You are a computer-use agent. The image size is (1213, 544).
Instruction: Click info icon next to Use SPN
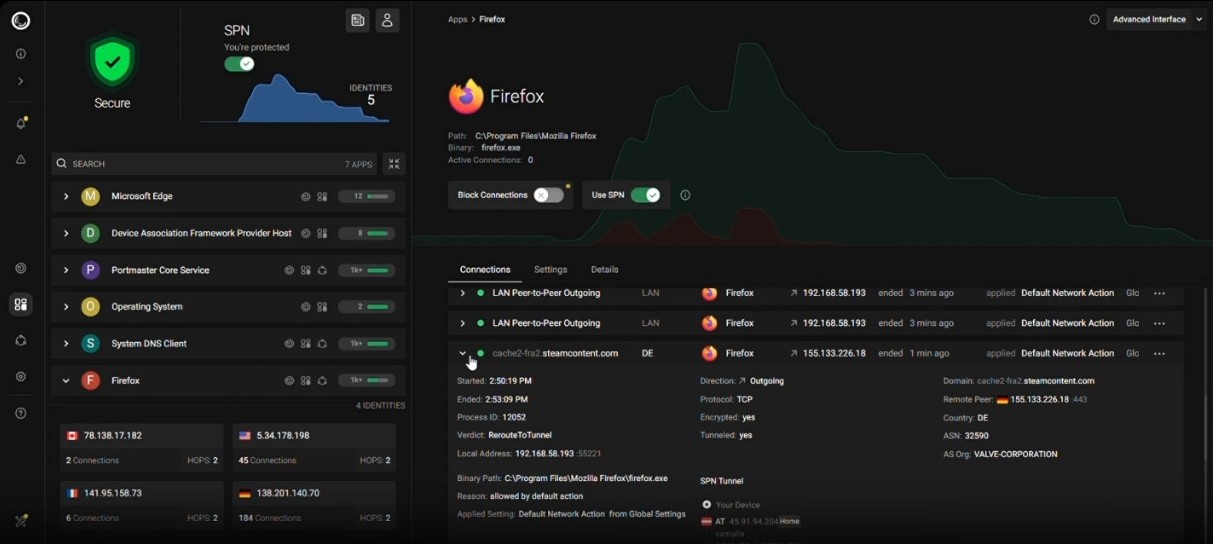[685, 195]
